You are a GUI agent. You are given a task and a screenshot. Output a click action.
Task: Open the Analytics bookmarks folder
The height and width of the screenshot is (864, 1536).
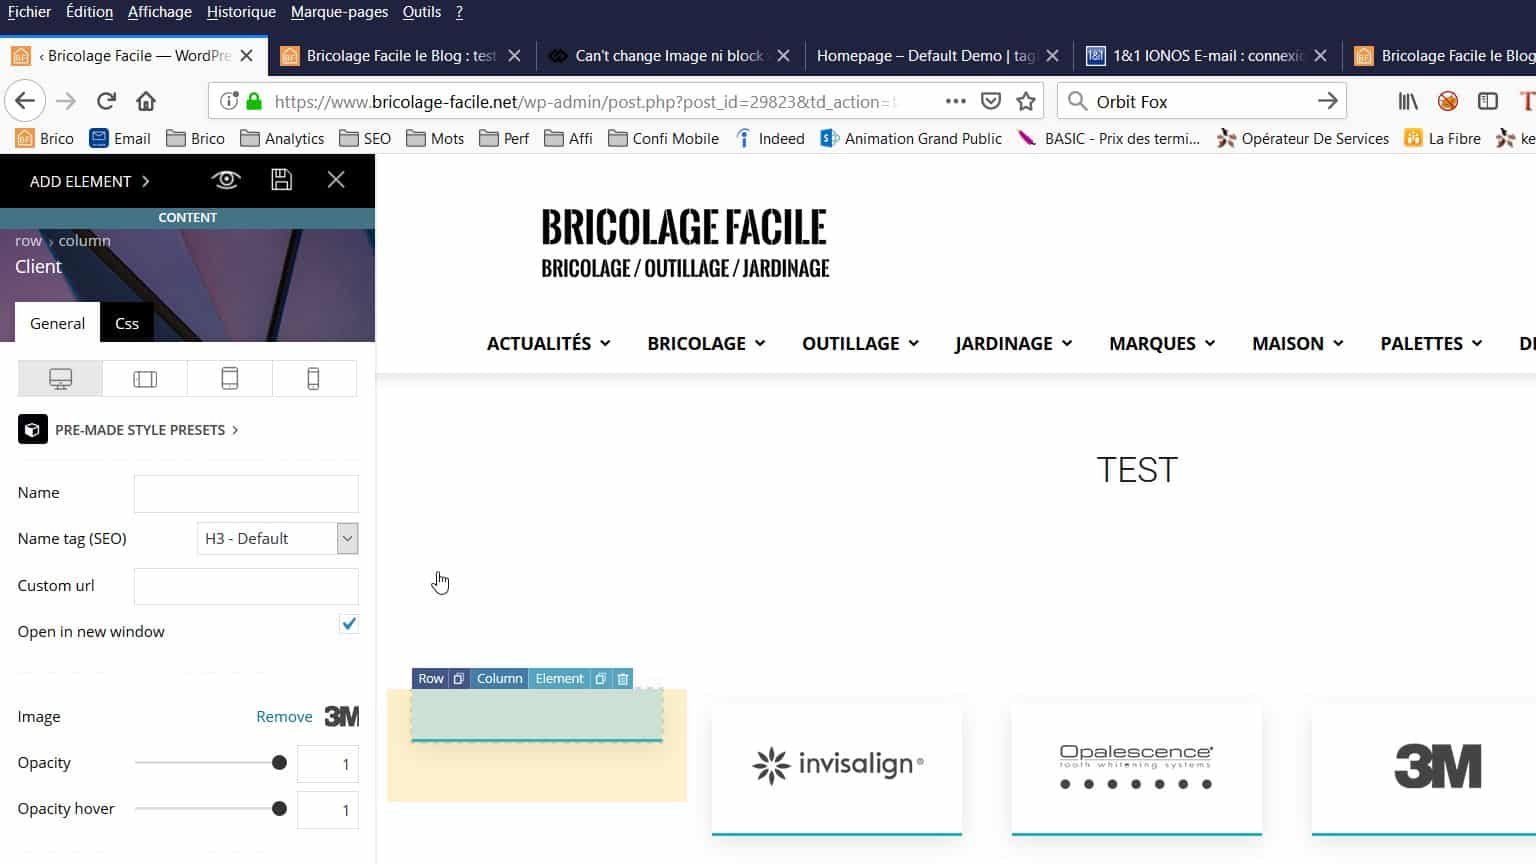pos(282,139)
